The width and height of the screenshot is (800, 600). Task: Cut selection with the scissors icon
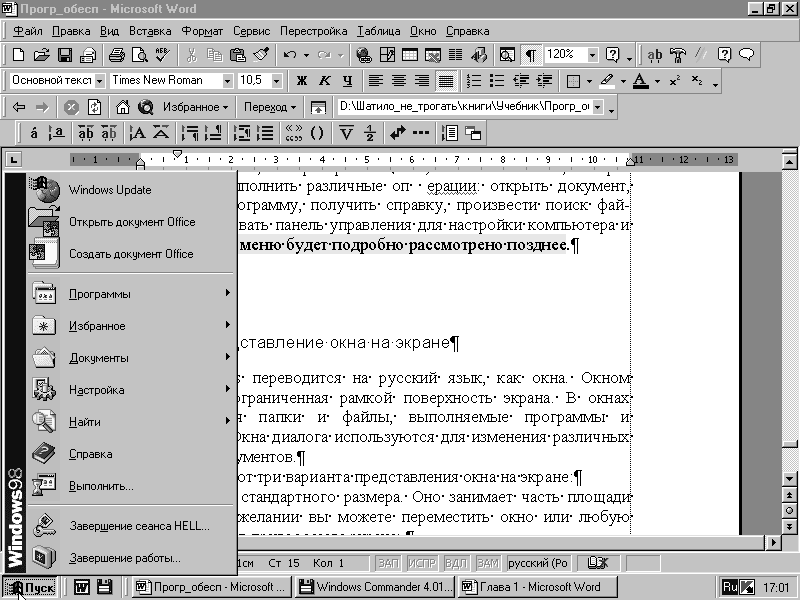click(192, 55)
